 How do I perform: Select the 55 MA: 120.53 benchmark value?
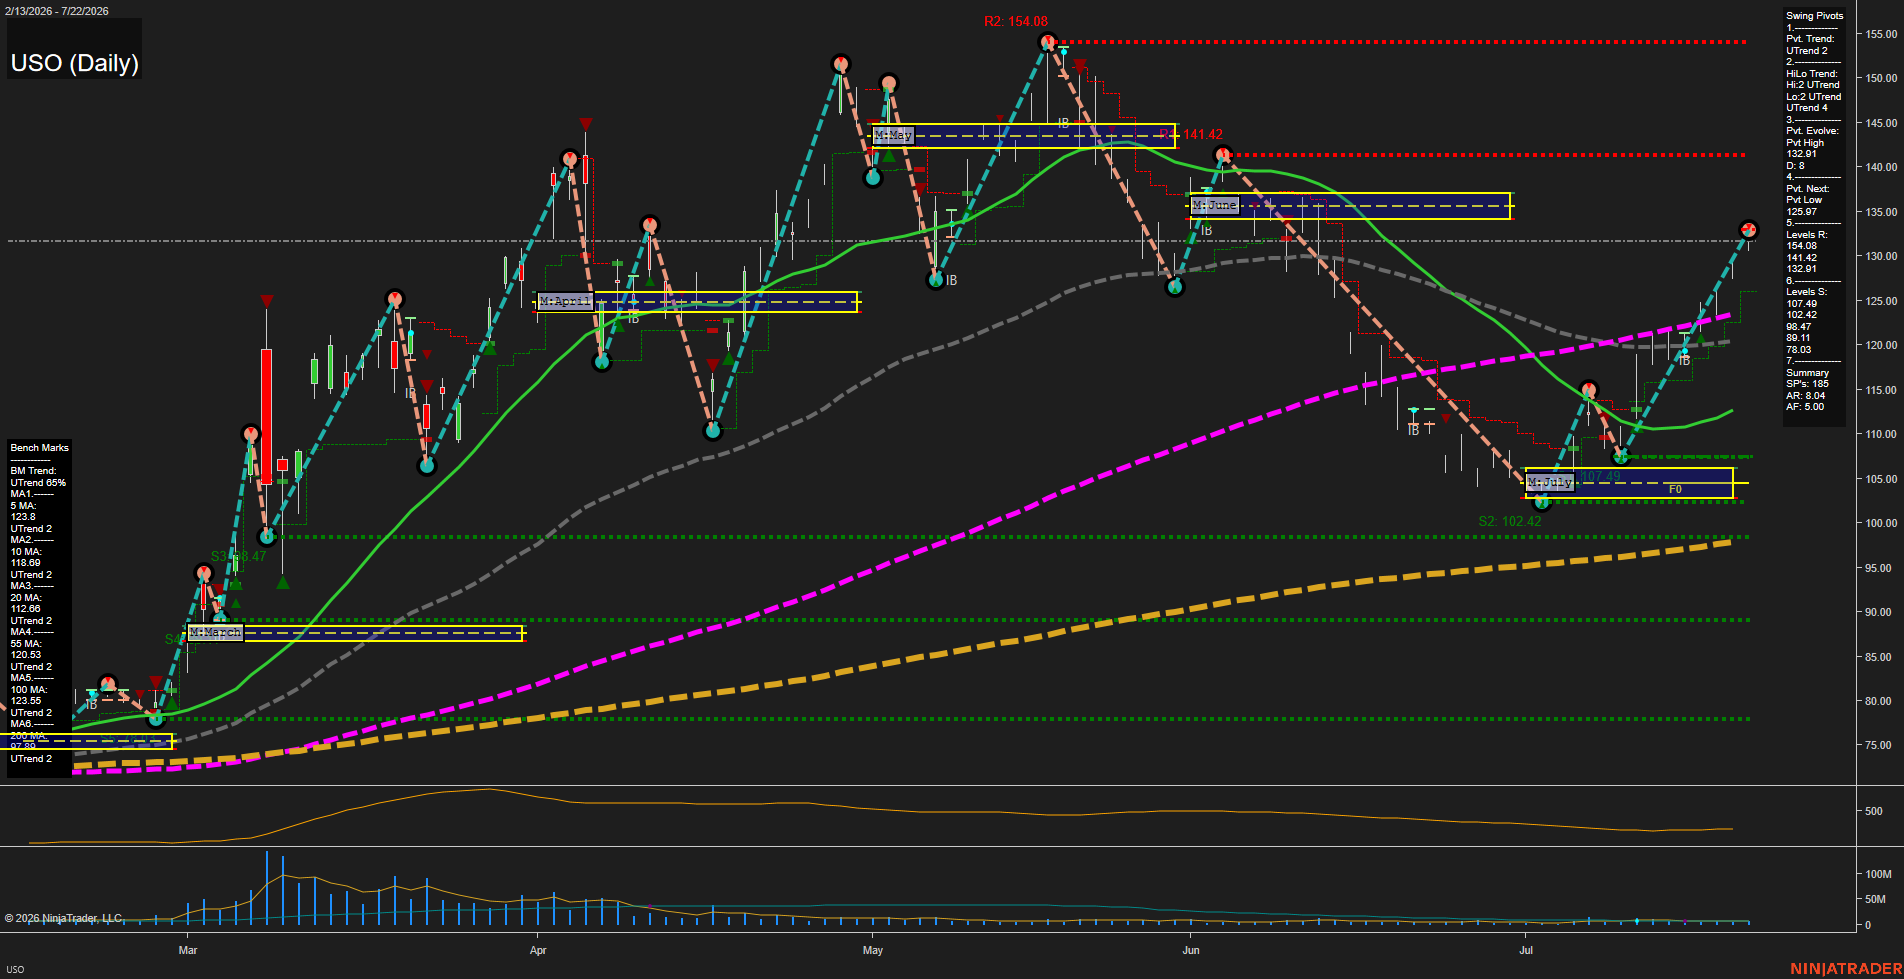click(x=26, y=649)
